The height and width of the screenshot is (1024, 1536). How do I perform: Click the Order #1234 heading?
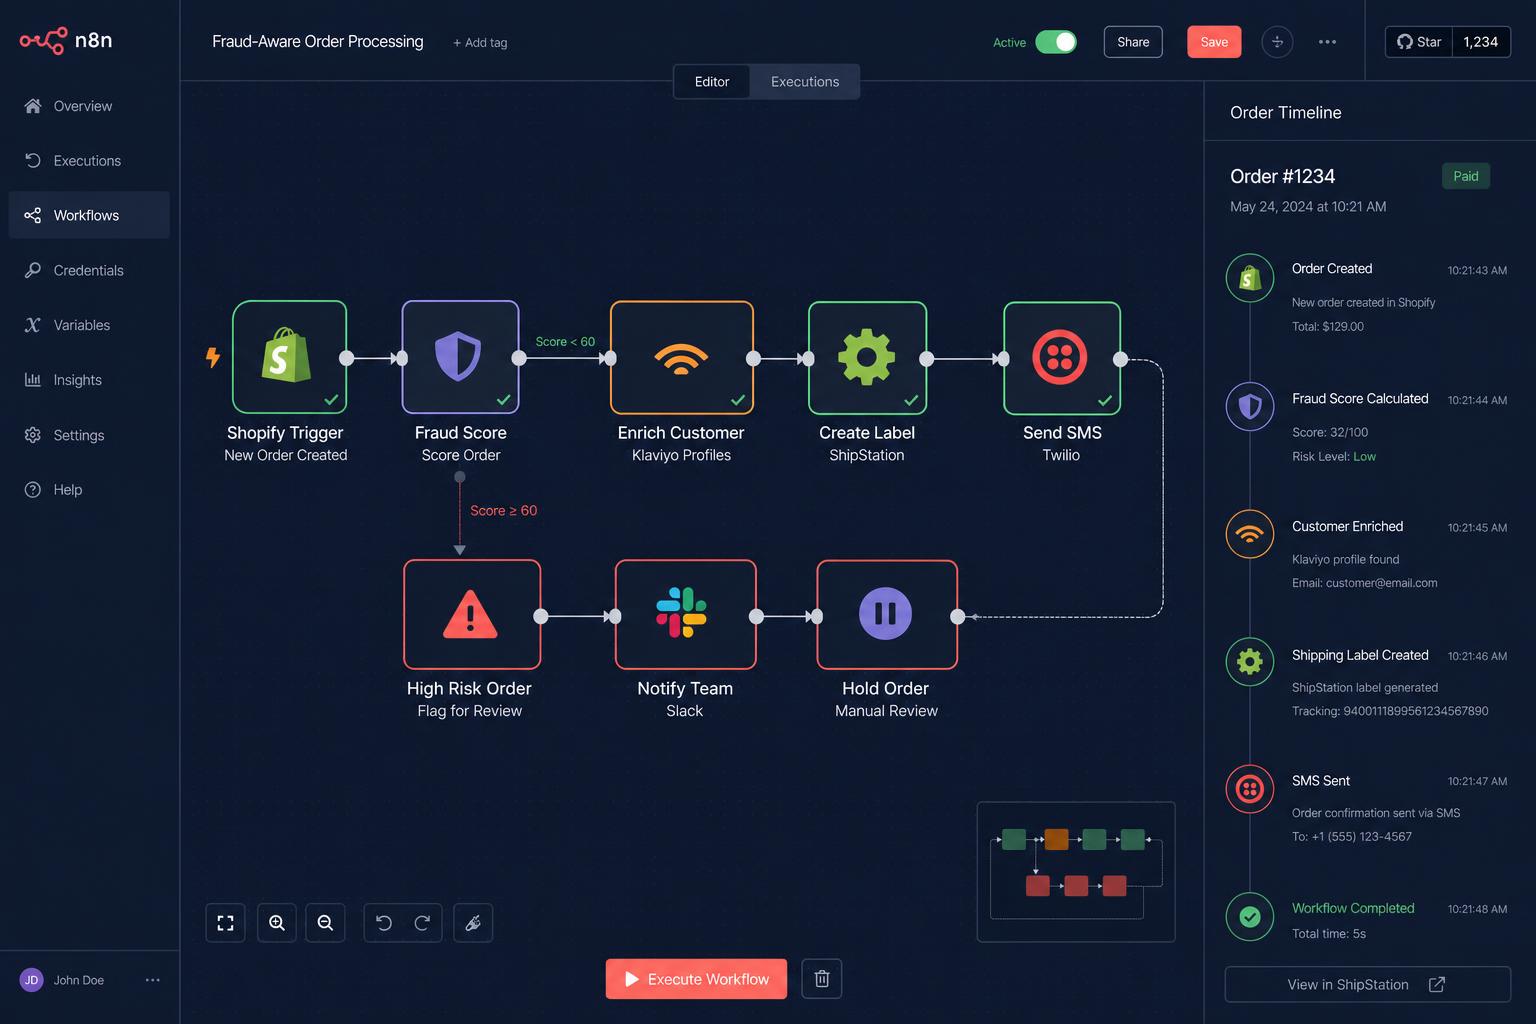tap(1282, 176)
